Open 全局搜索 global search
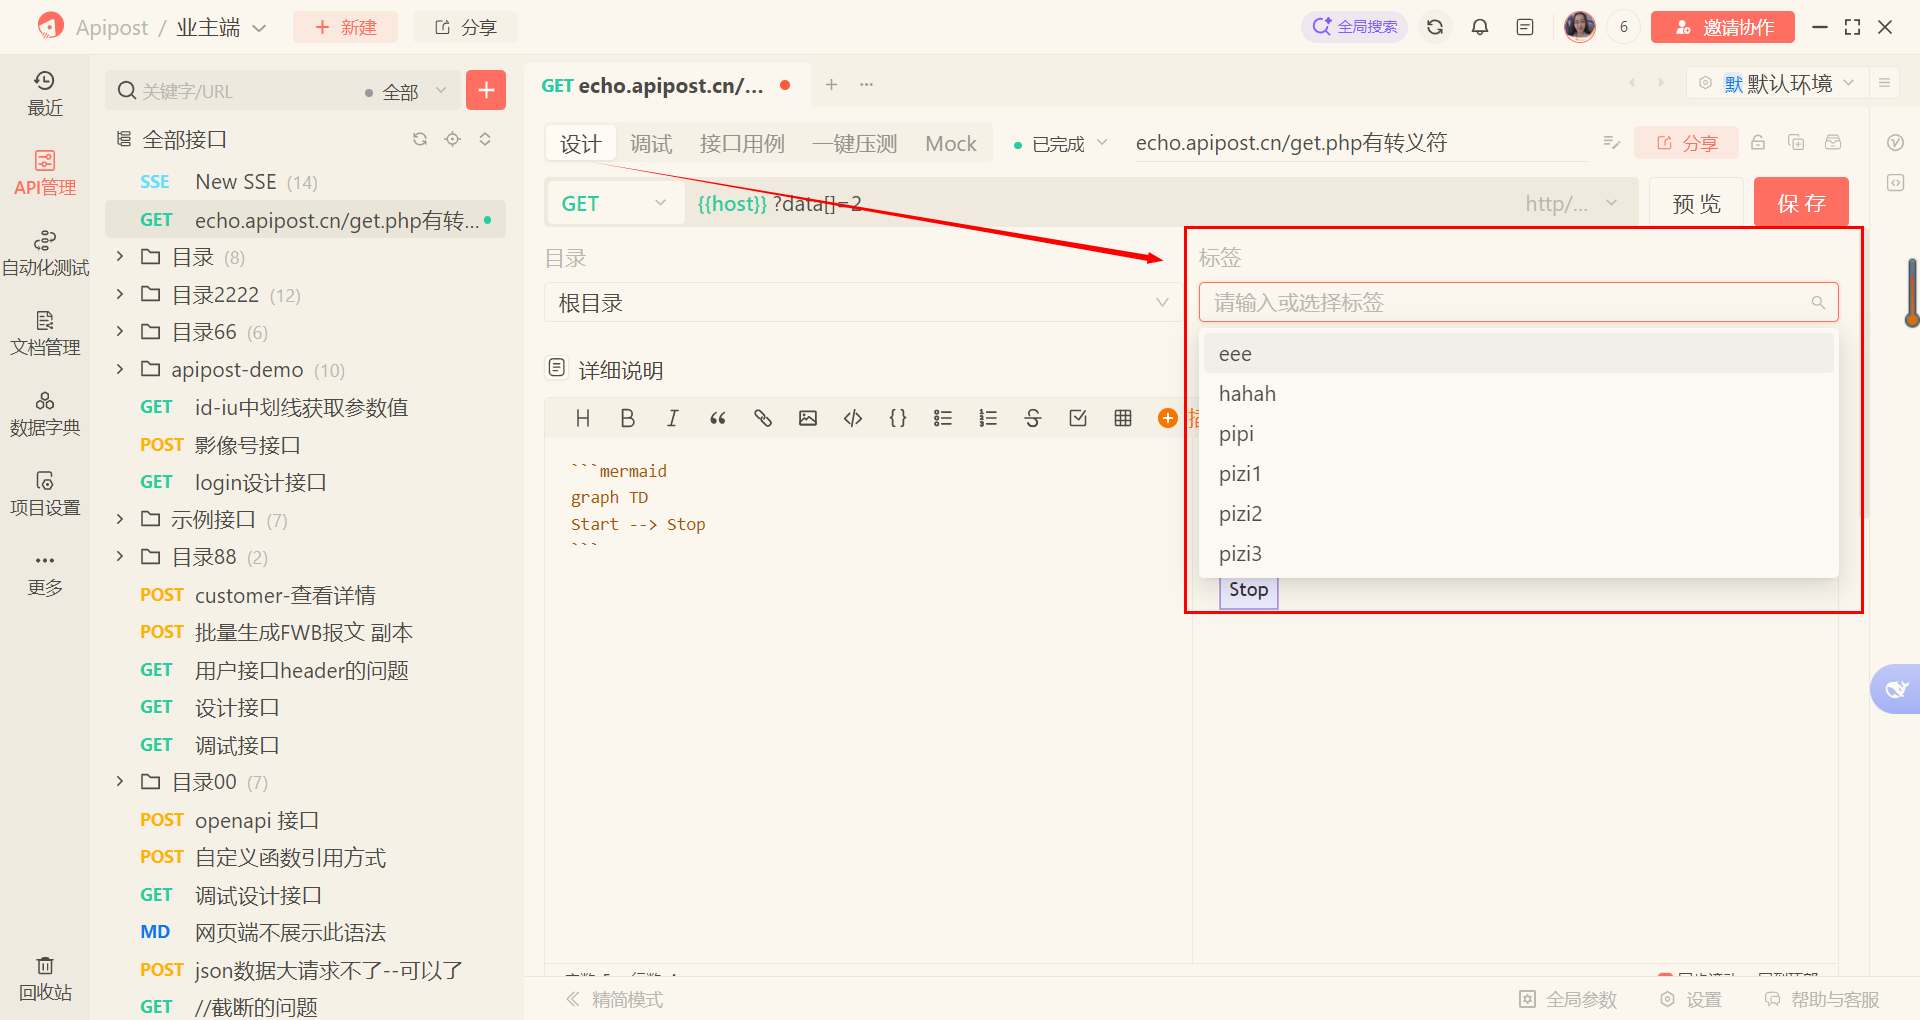The width and height of the screenshot is (1920, 1020). [x=1354, y=27]
